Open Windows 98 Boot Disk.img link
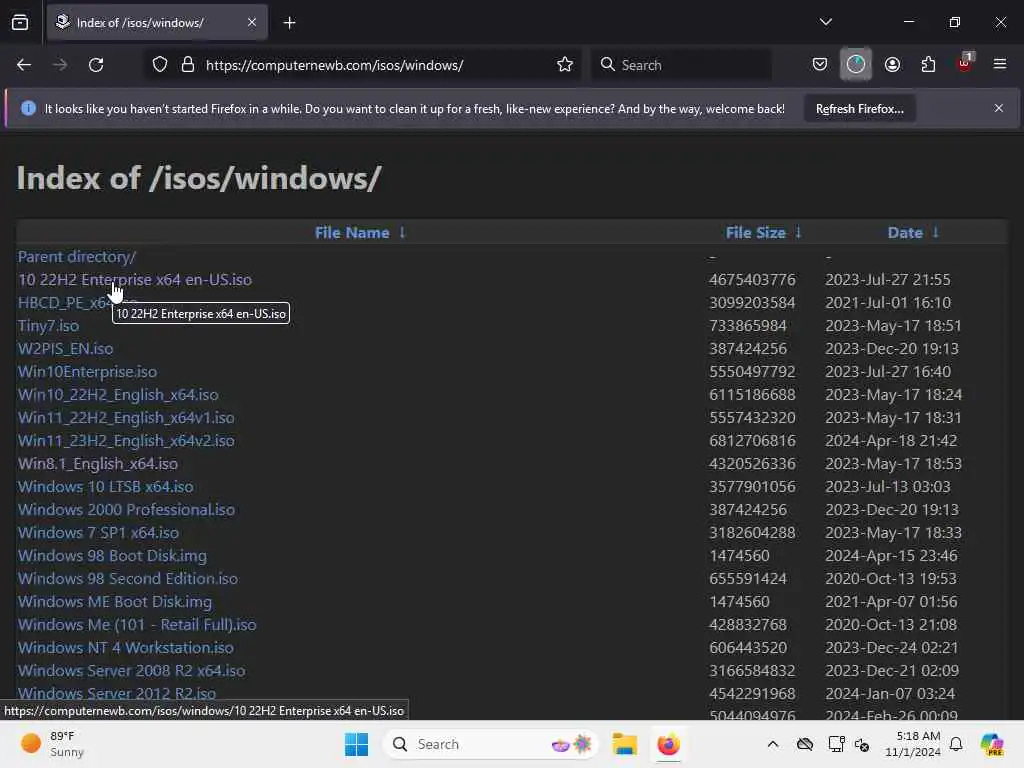This screenshot has height=768, width=1024. (112, 556)
